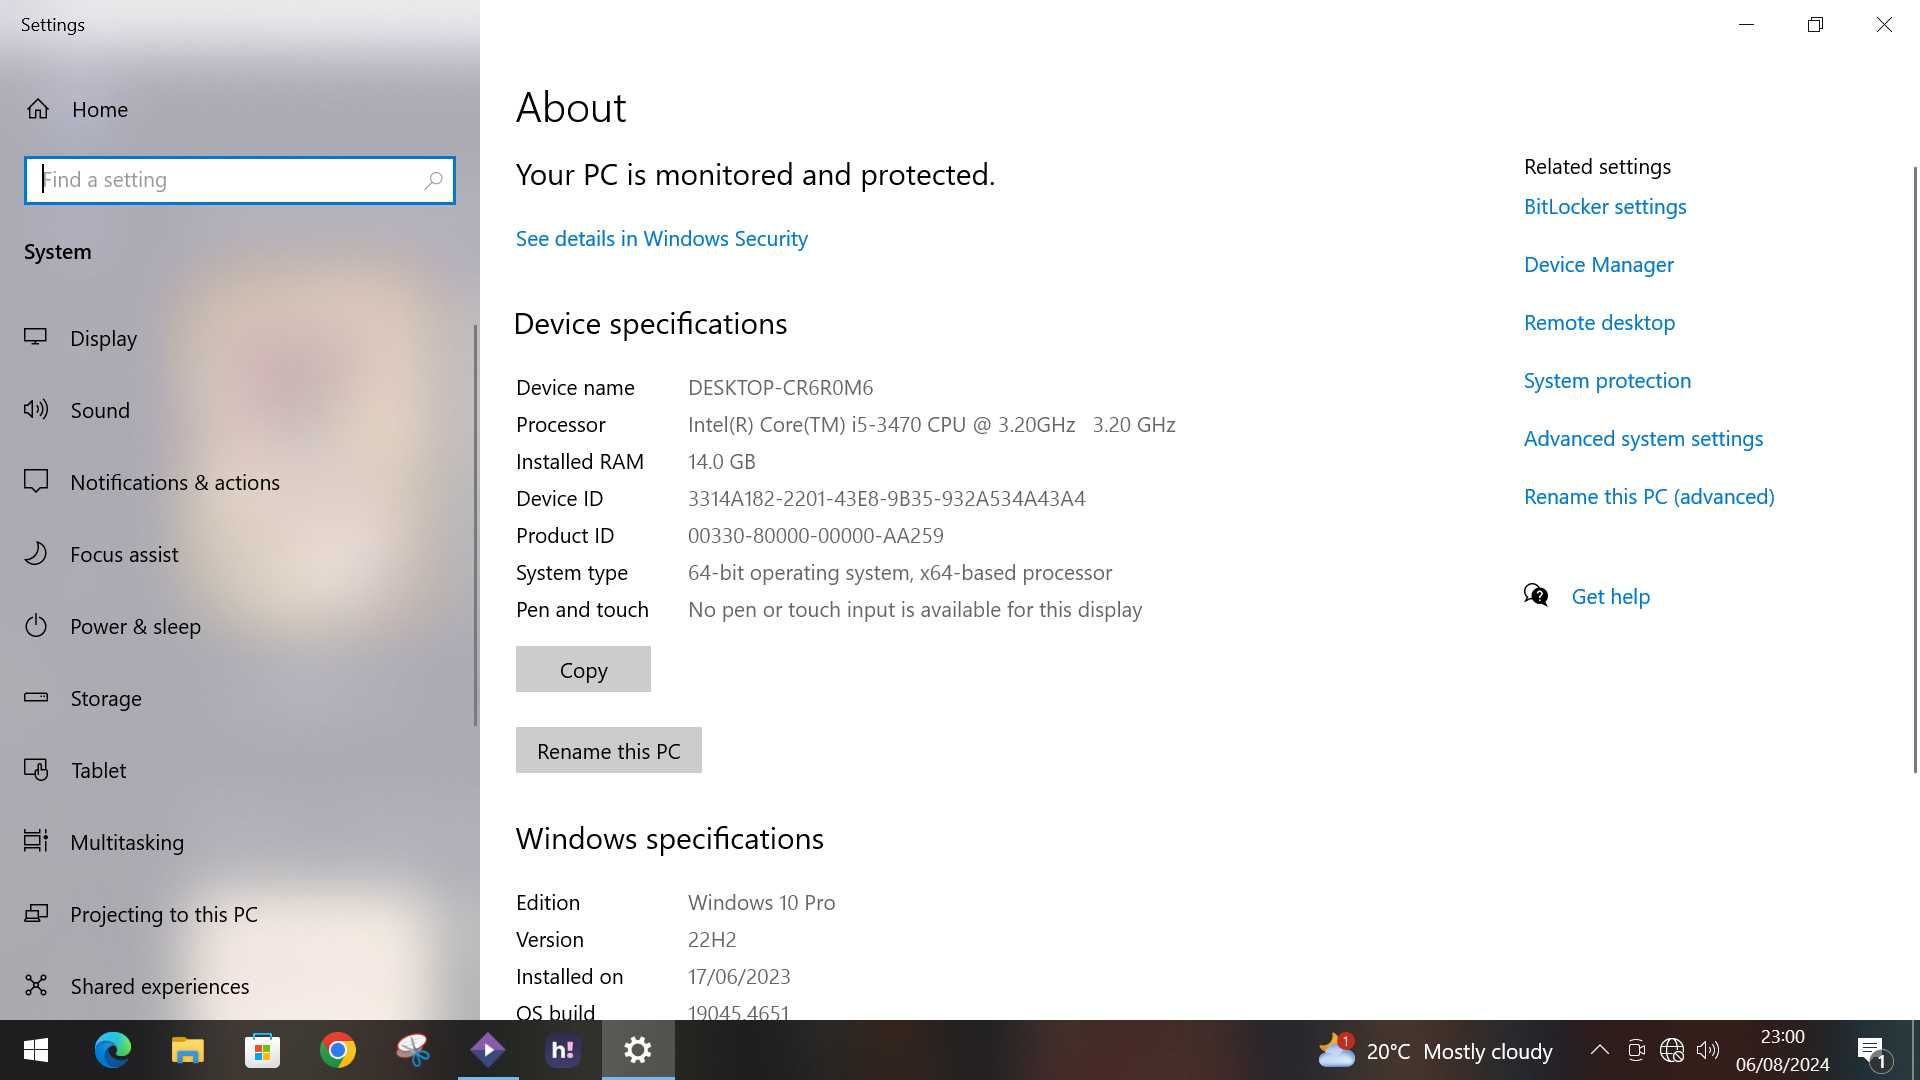Open Device Manager link
Screen dimensions: 1920x1080
pyautogui.click(x=1599, y=264)
